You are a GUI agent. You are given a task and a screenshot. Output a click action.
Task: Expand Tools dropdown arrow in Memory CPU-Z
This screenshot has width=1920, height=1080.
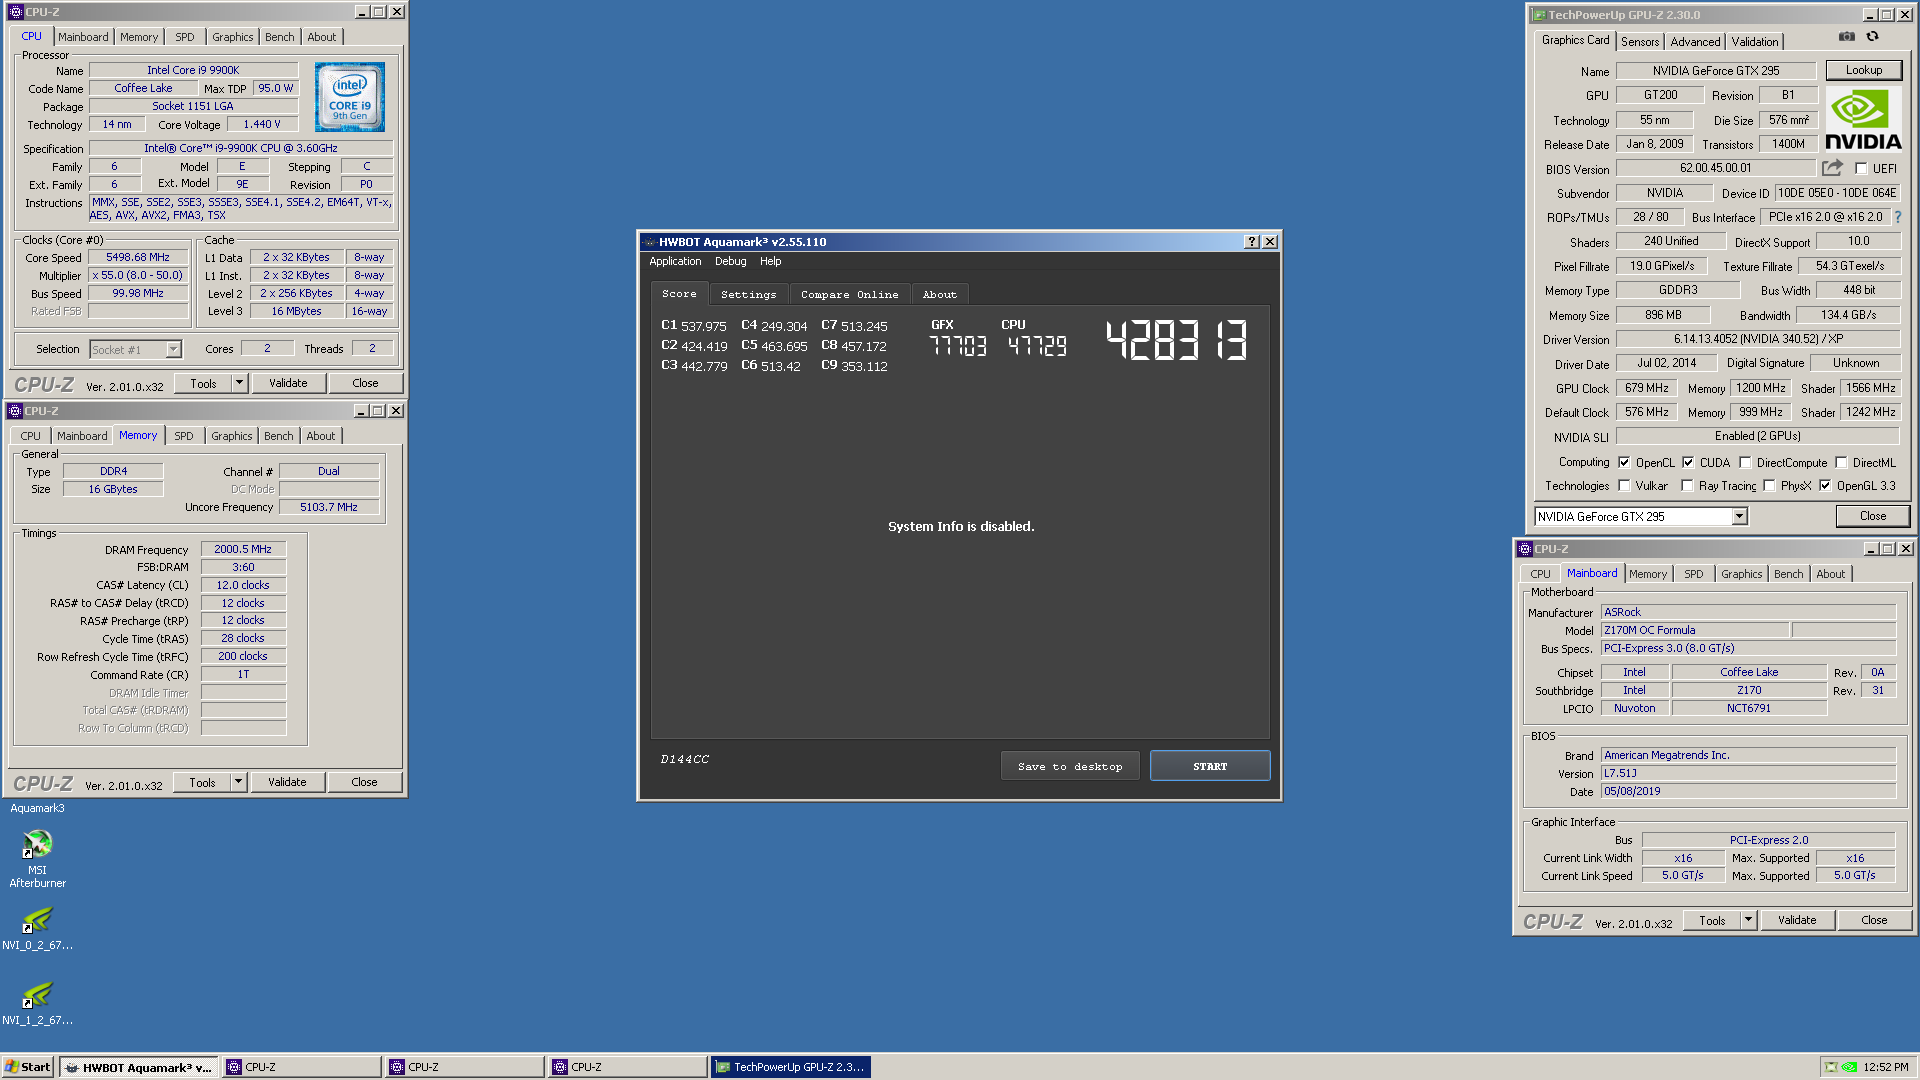pyautogui.click(x=238, y=782)
